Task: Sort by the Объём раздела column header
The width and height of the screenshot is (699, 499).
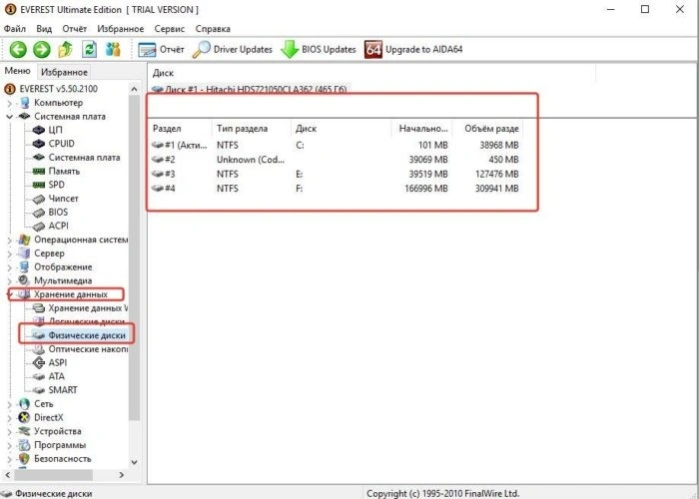Action: coord(491,129)
